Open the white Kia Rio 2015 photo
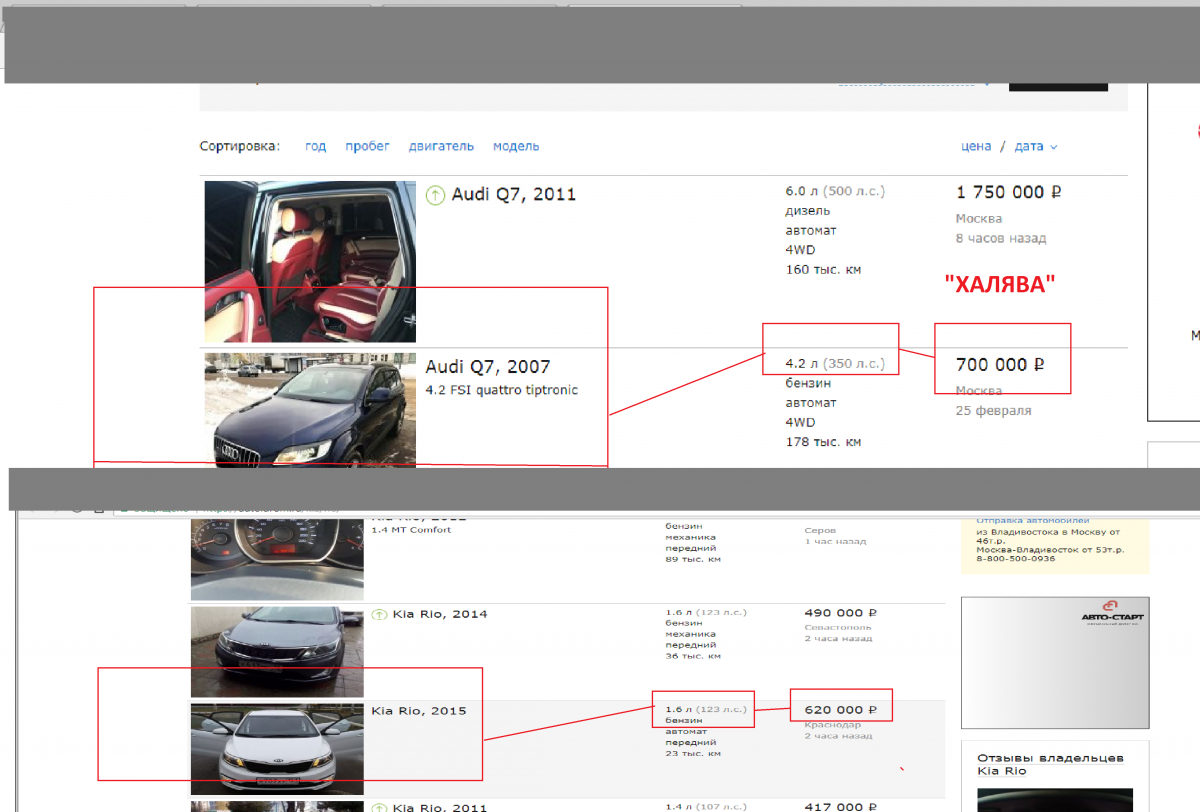 coord(277,749)
